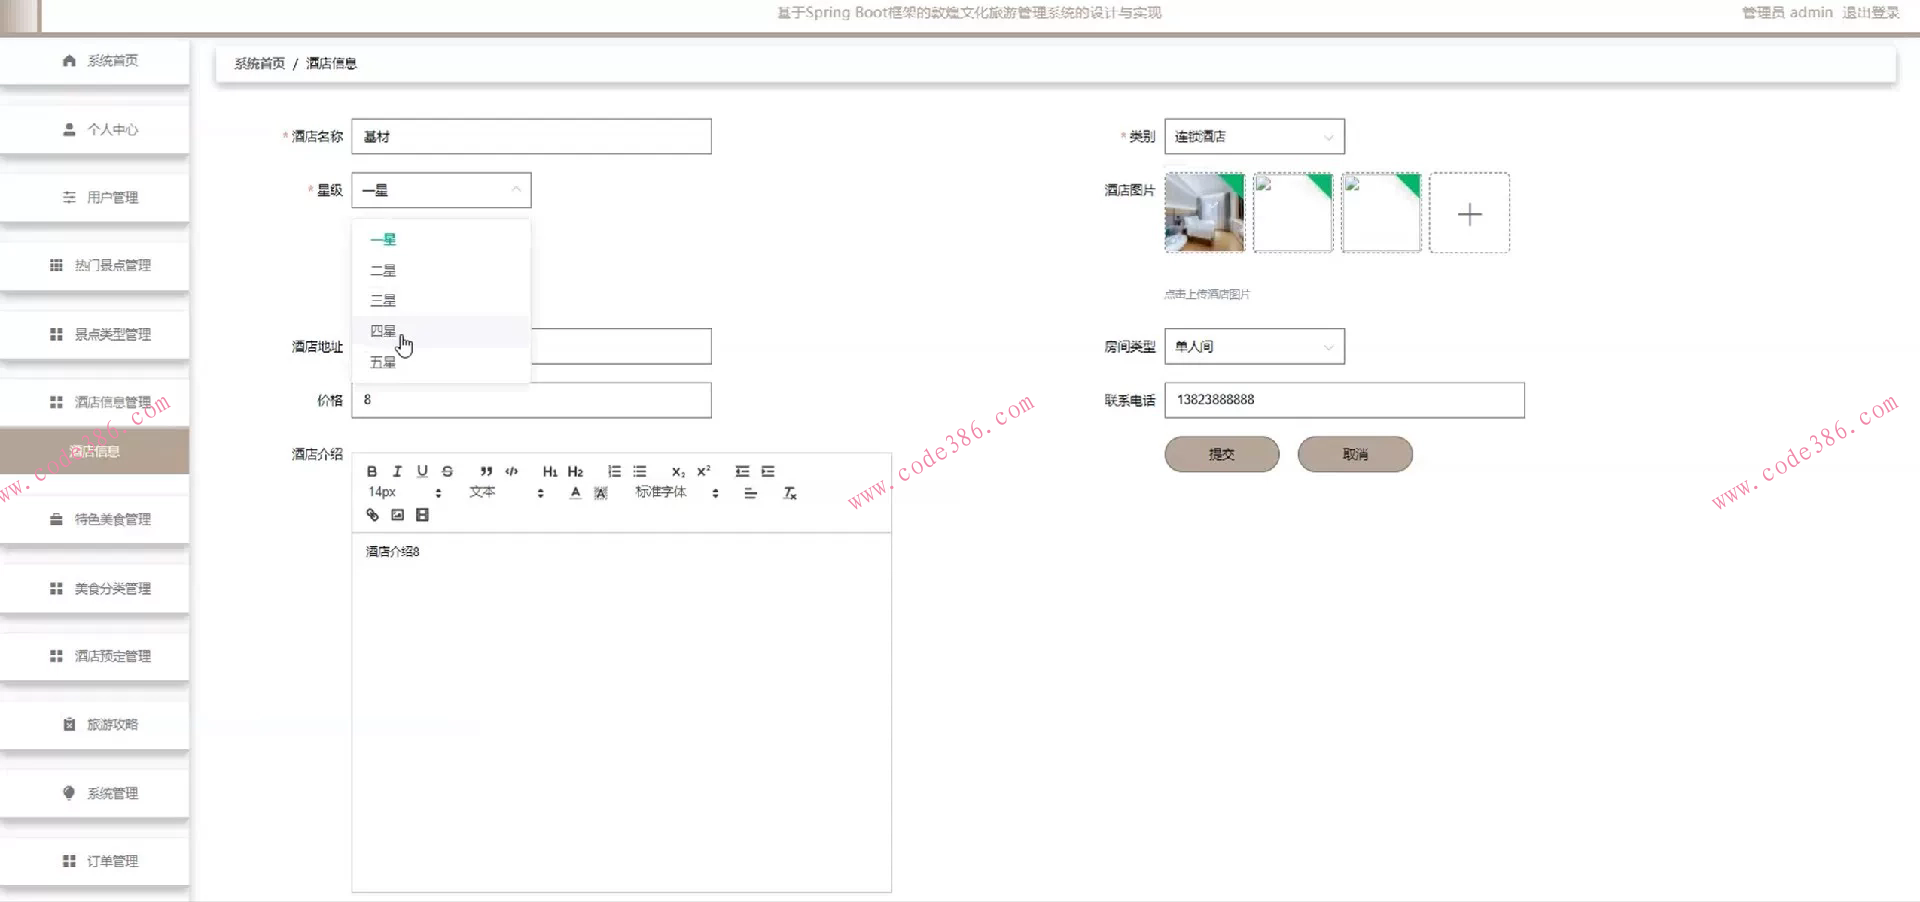Insert a hyperlink in the editor
Image resolution: width=1920 pixels, height=902 pixels.
coord(372,515)
